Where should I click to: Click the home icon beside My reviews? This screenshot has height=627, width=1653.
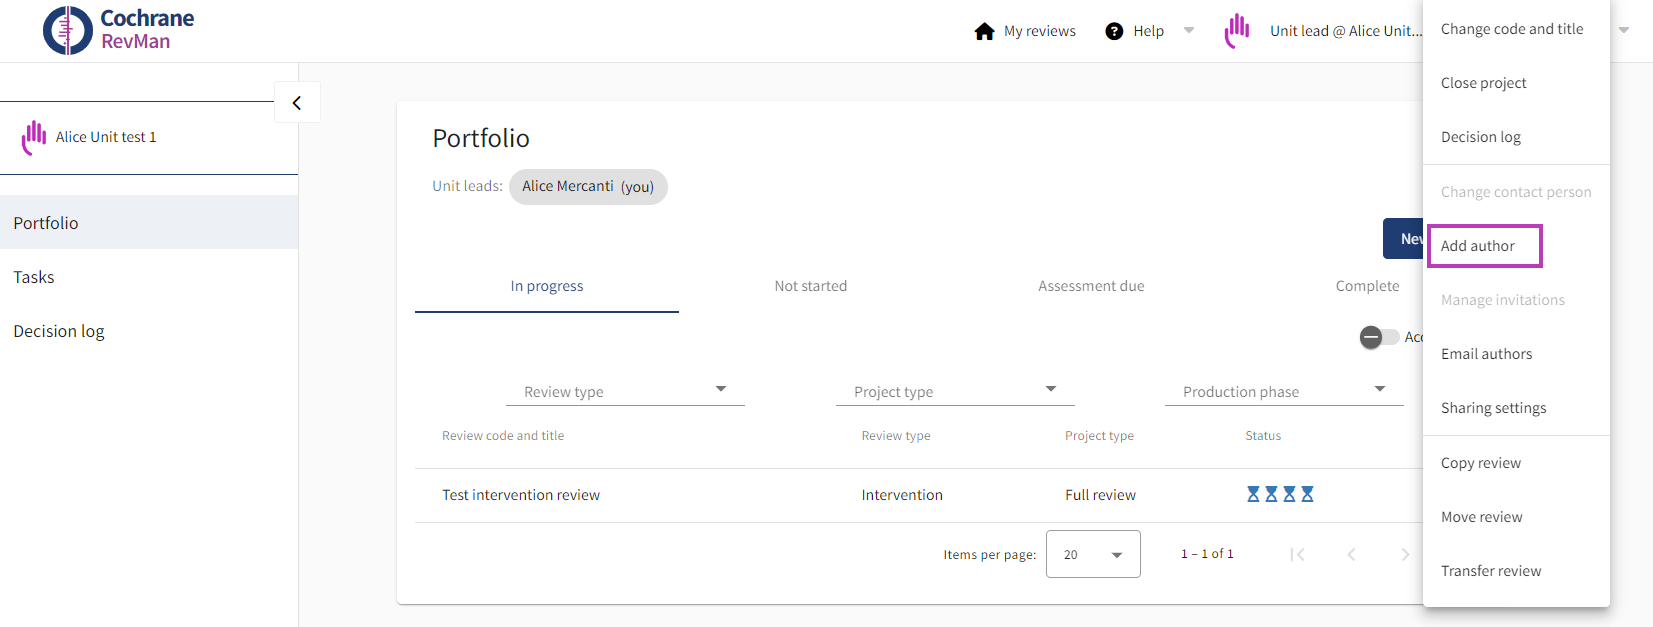point(984,31)
